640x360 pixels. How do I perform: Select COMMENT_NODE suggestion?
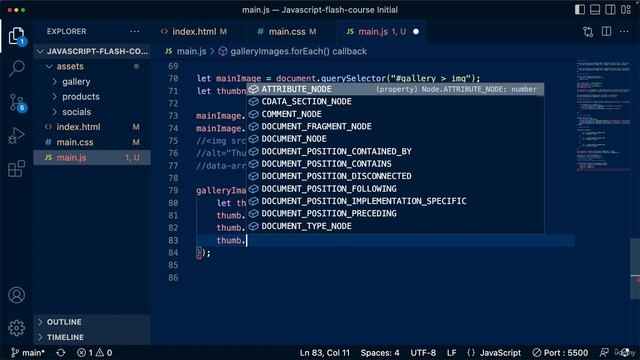395,114
